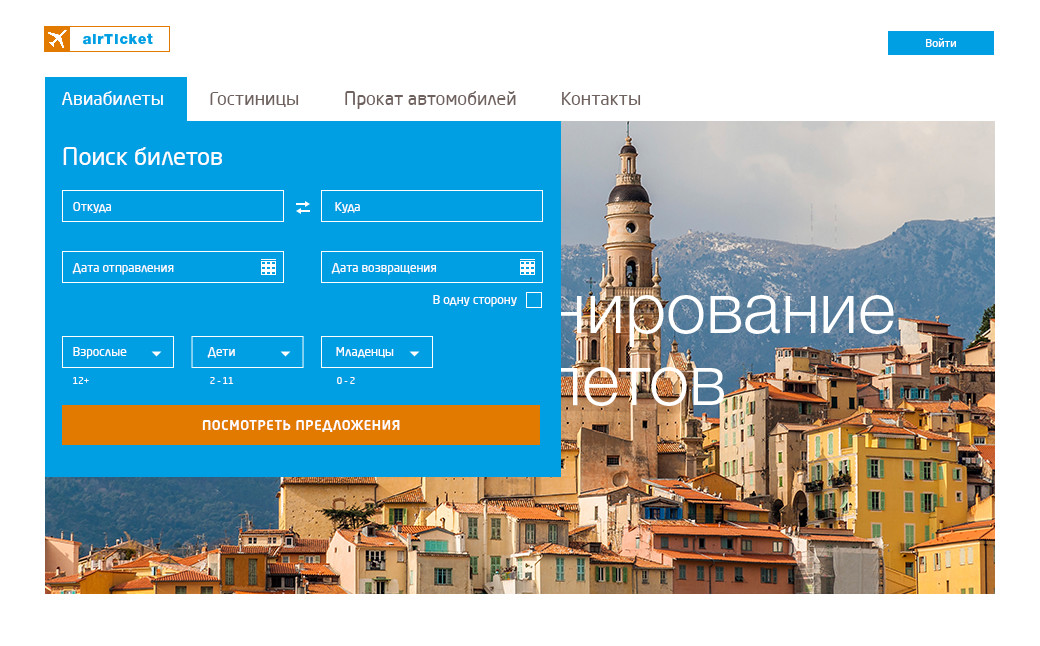Swap origin and destination with arrows icon
The height and width of the screenshot is (646, 1040).
point(302,208)
